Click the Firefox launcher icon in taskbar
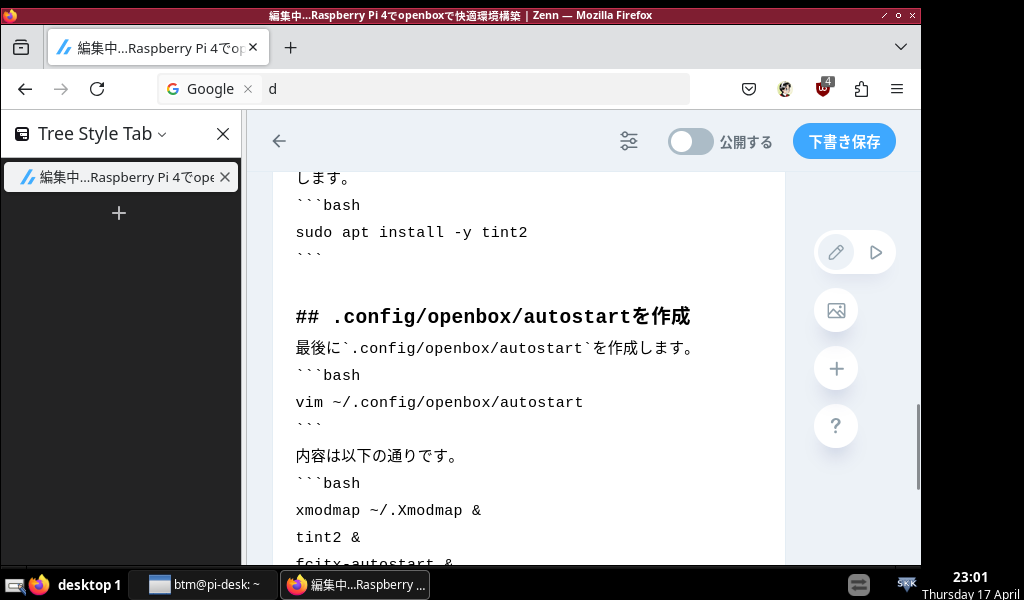This screenshot has width=1024, height=600. pos(39,584)
